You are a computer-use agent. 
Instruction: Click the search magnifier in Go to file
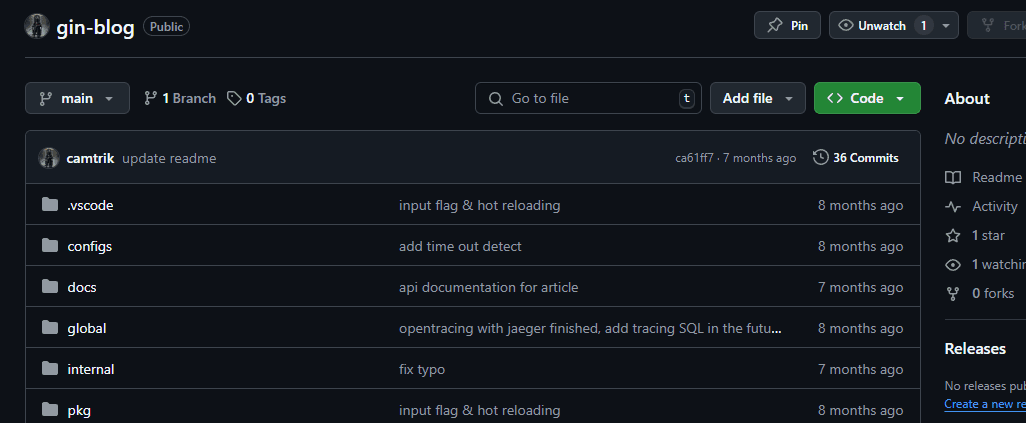(497, 98)
